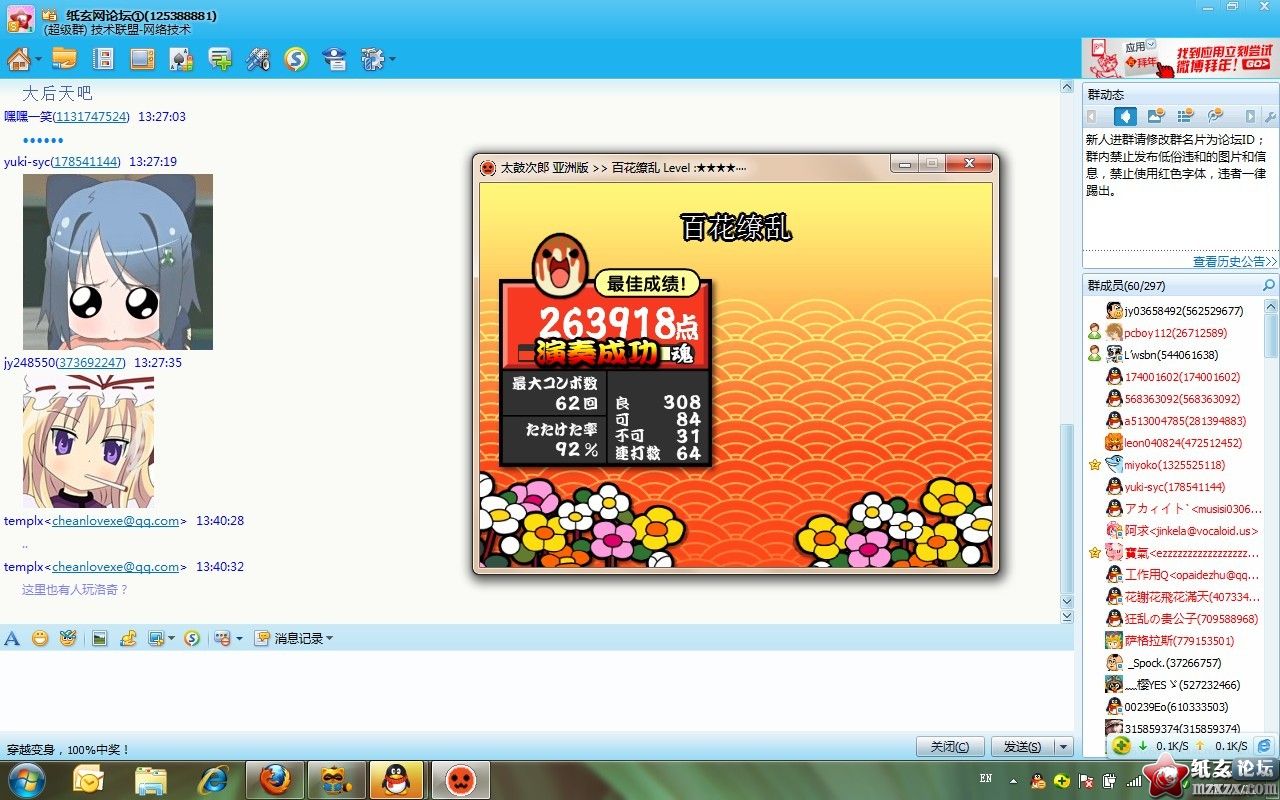This screenshot has height=800, width=1280.
Task: Select member 00239Eo(610333503)
Action: pyautogui.click(x=1175, y=706)
